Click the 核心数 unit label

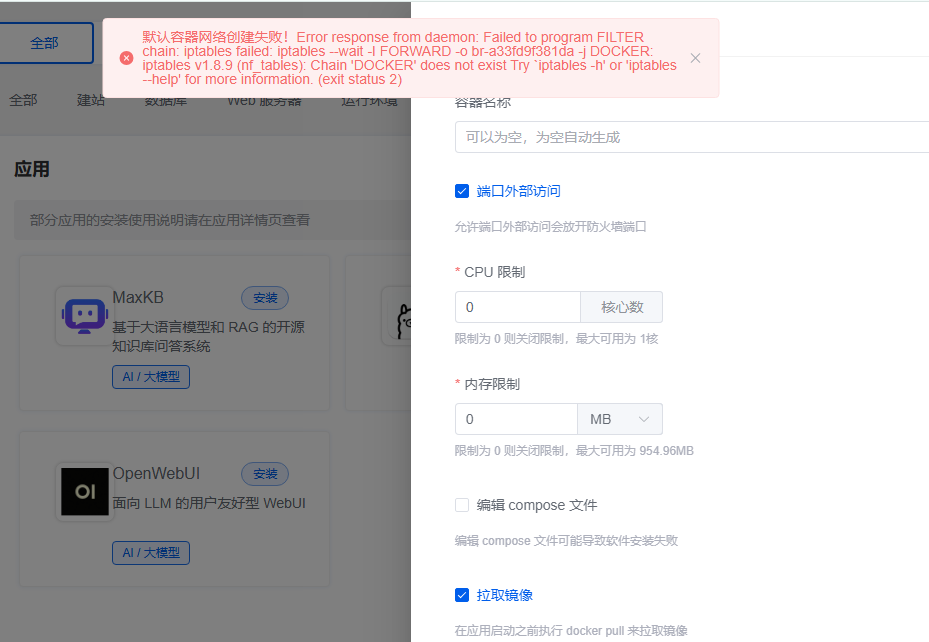pyautogui.click(x=622, y=307)
